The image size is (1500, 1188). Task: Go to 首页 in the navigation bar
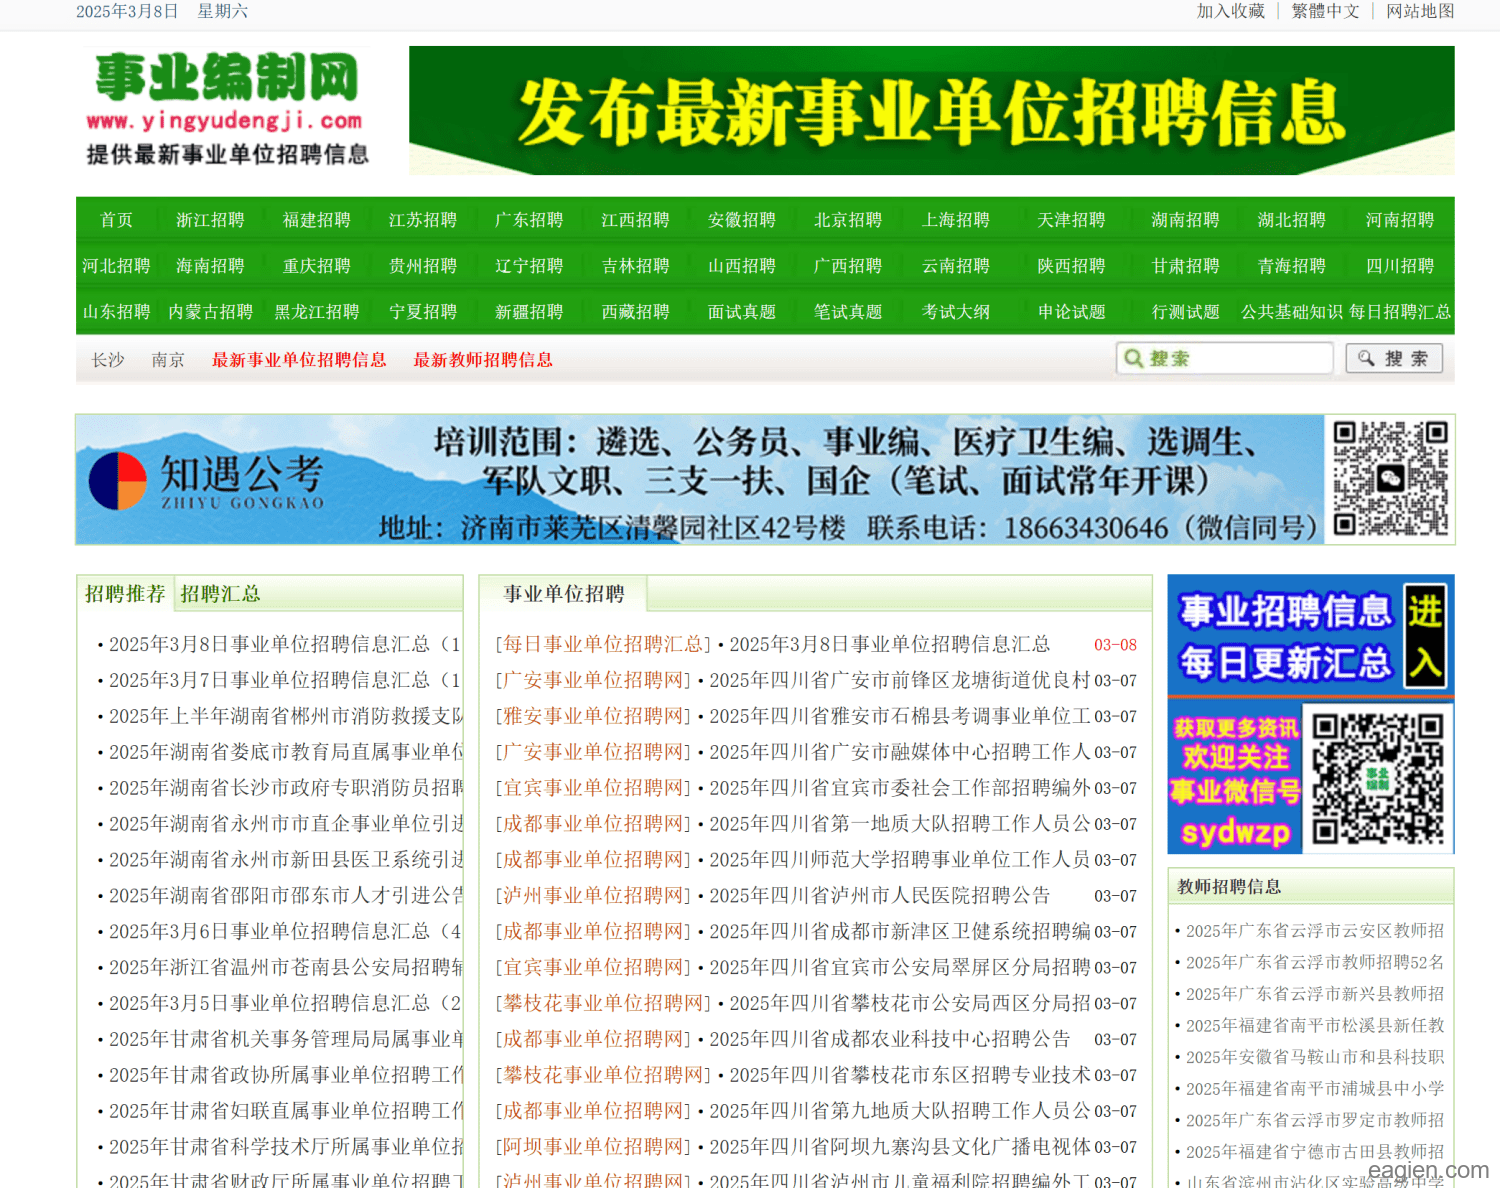pyautogui.click(x=116, y=220)
